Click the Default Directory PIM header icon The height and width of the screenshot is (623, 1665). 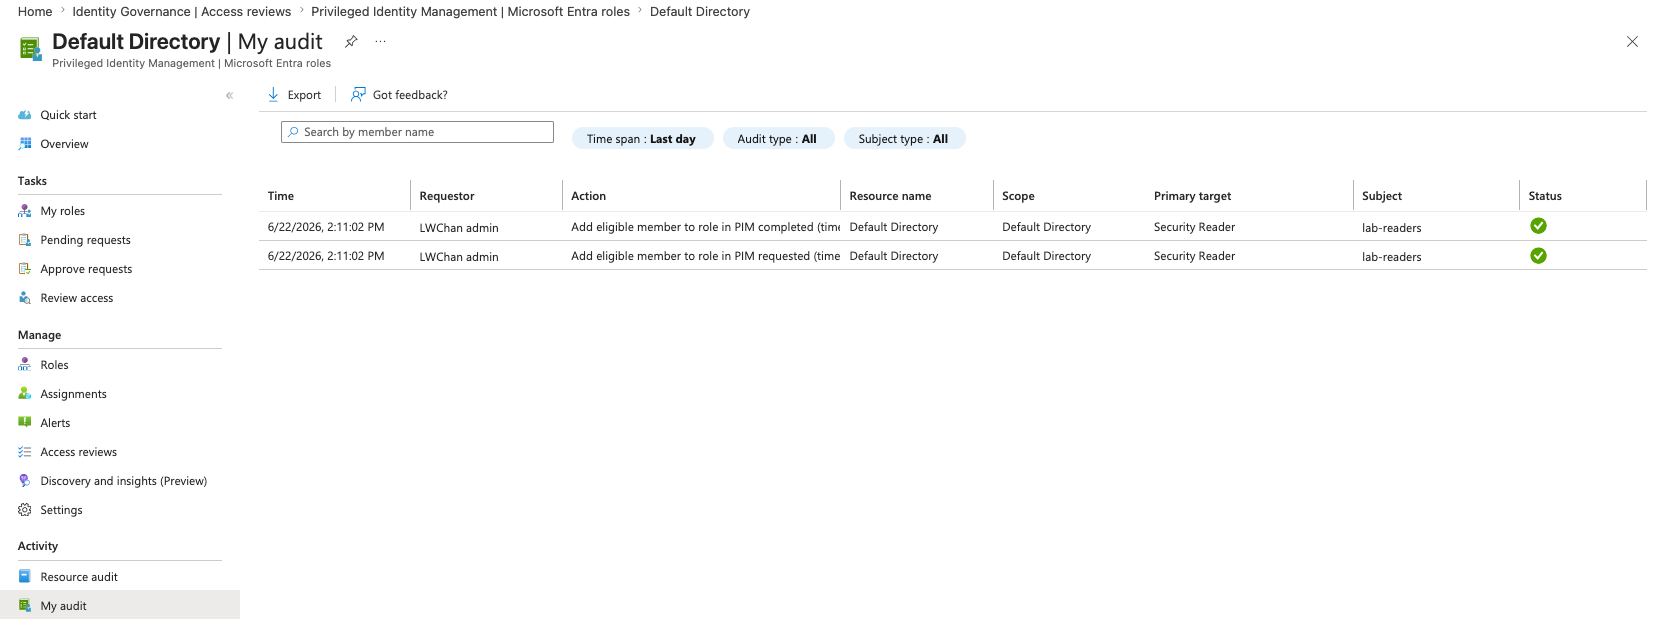(x=31, y=48)
